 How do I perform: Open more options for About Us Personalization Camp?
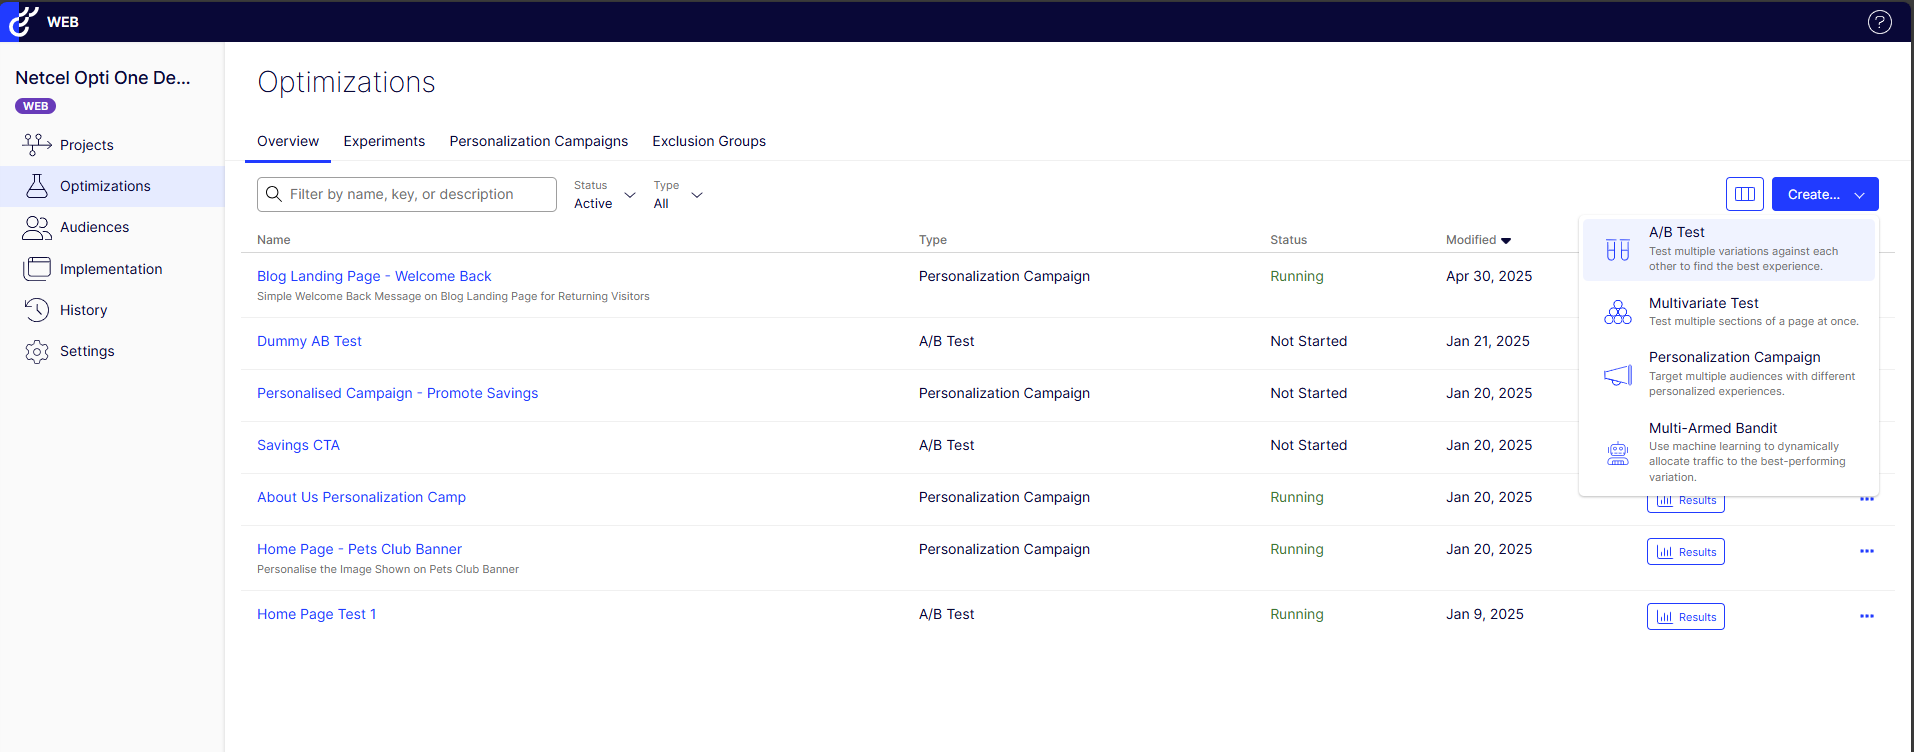1866,499
